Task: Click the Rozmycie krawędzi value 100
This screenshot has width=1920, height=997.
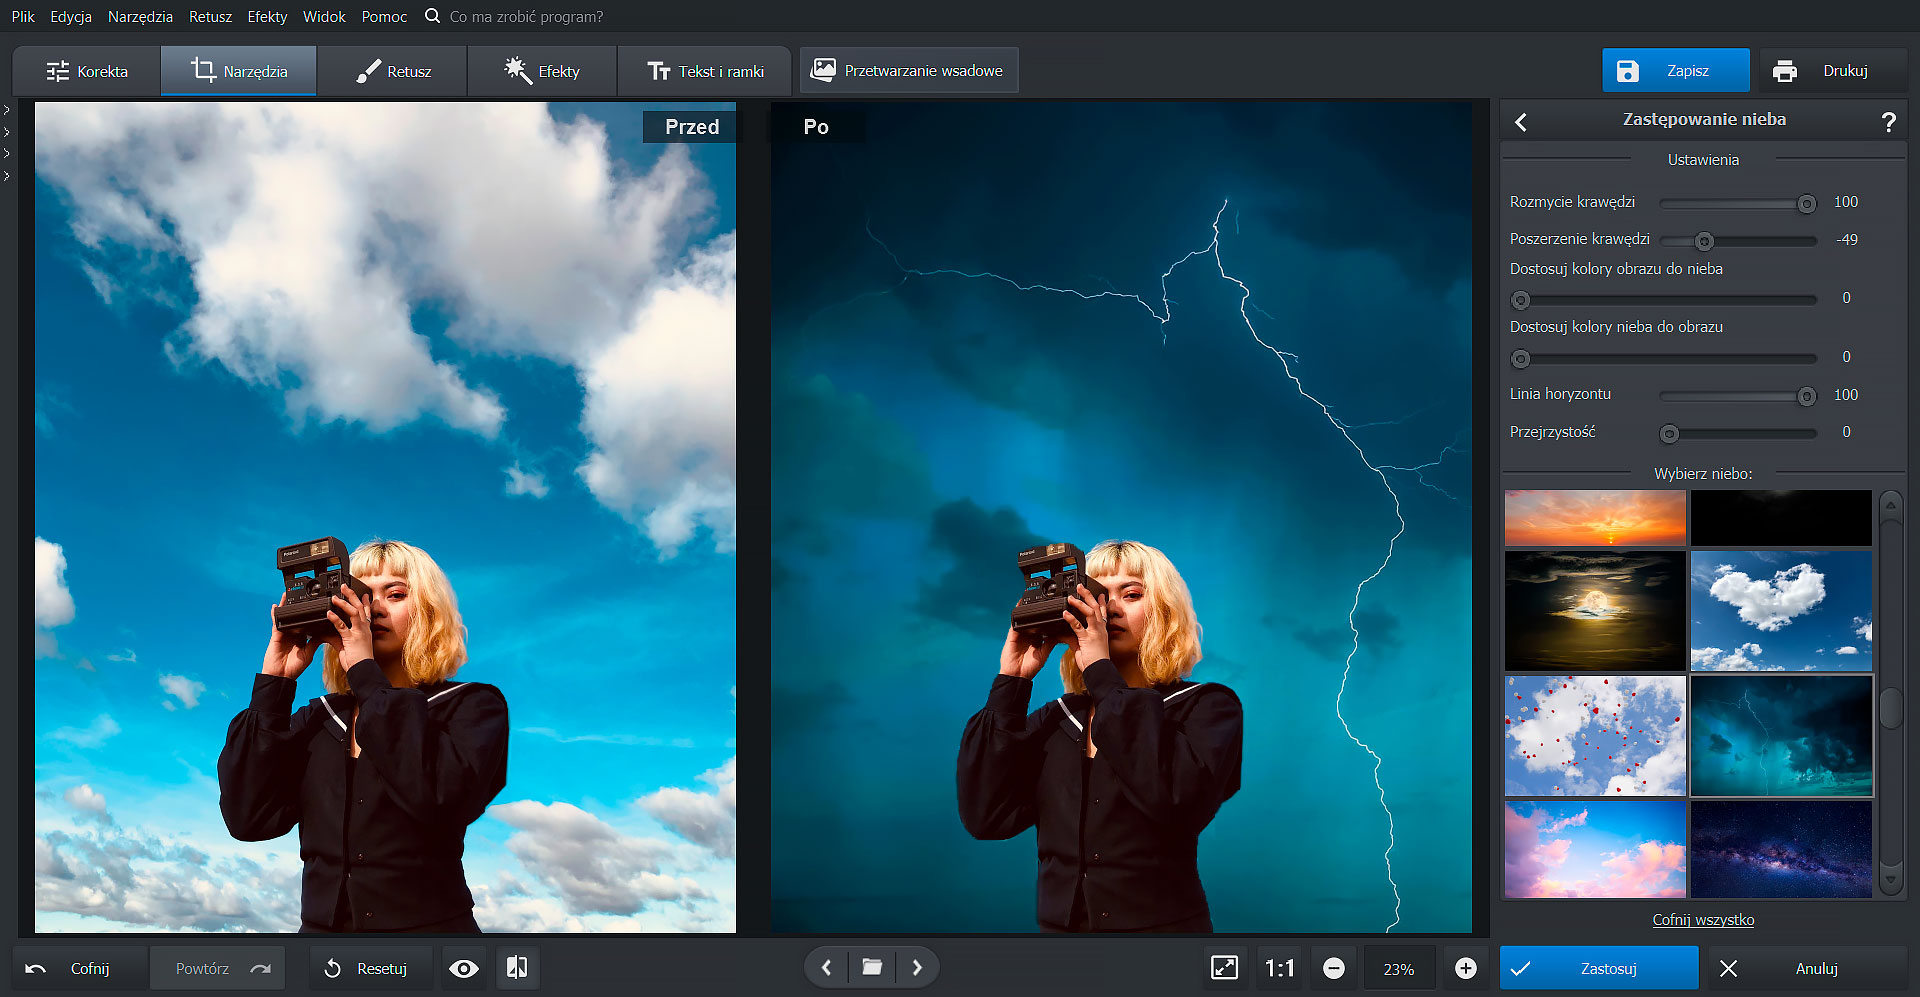Action: click(1846, 202)
